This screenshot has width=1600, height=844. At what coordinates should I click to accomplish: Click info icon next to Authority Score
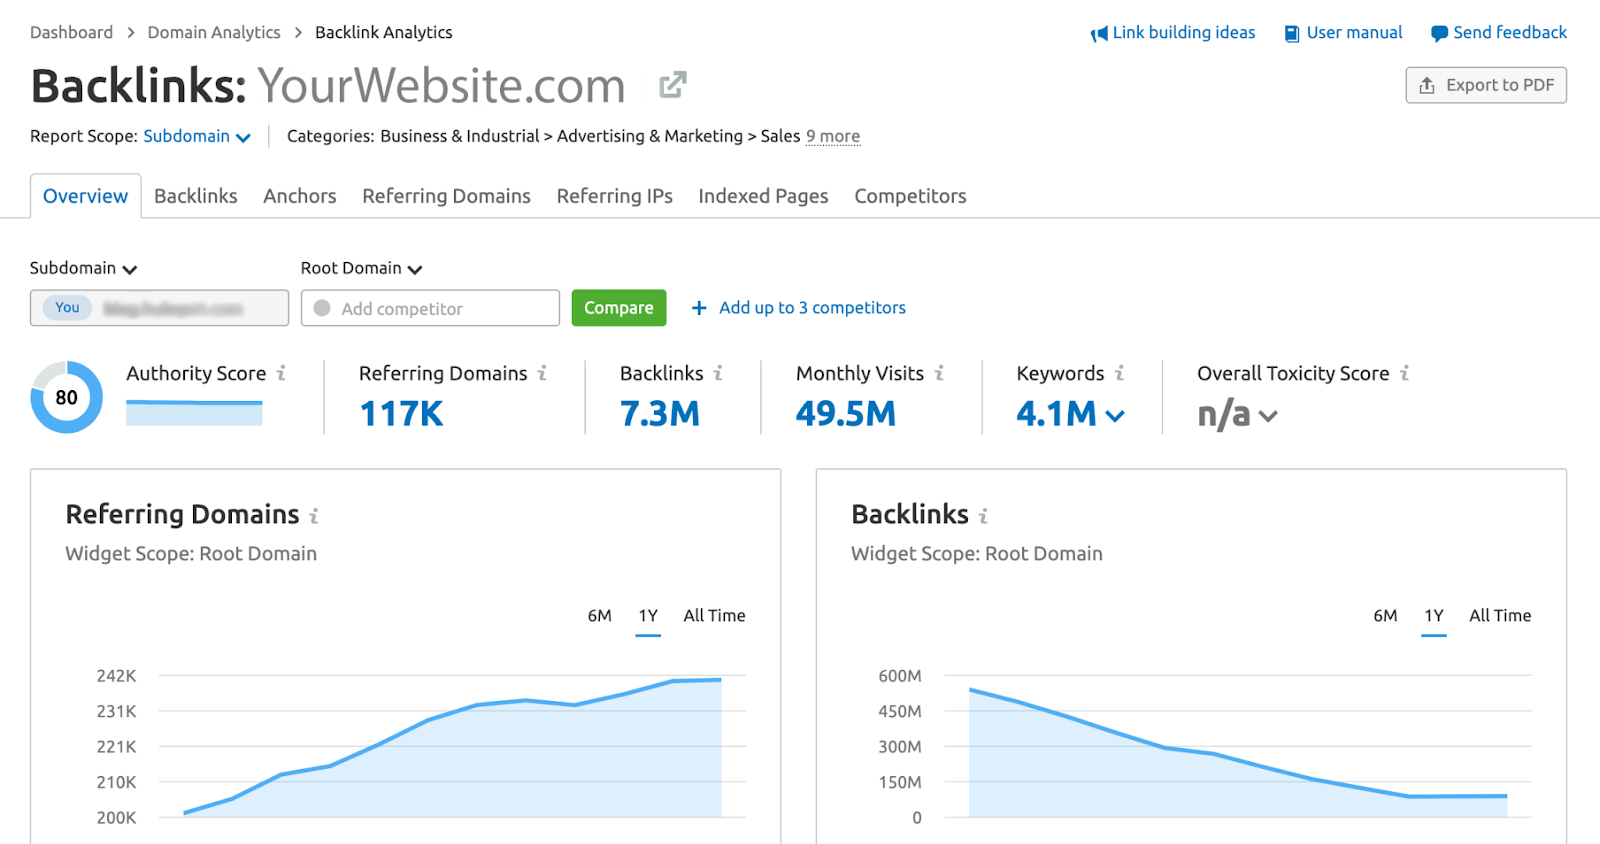(x=282, y=373)
